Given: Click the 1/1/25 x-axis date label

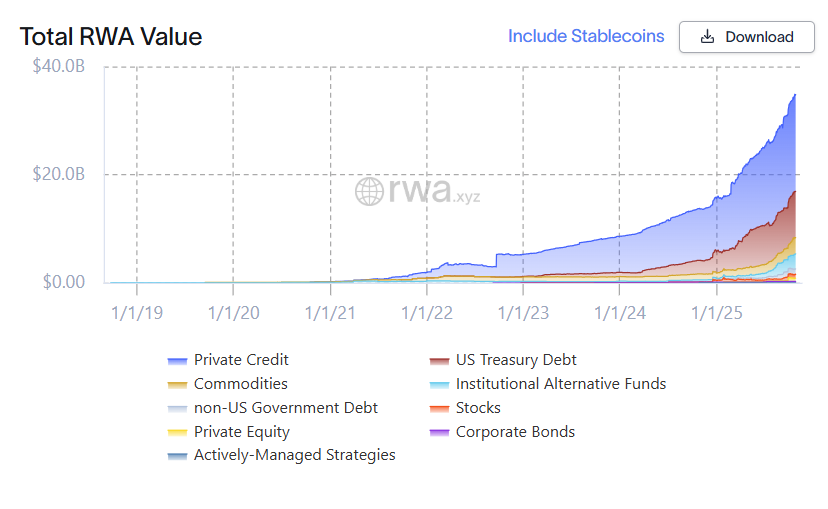Looking at the screenshot, I should 717,313.
